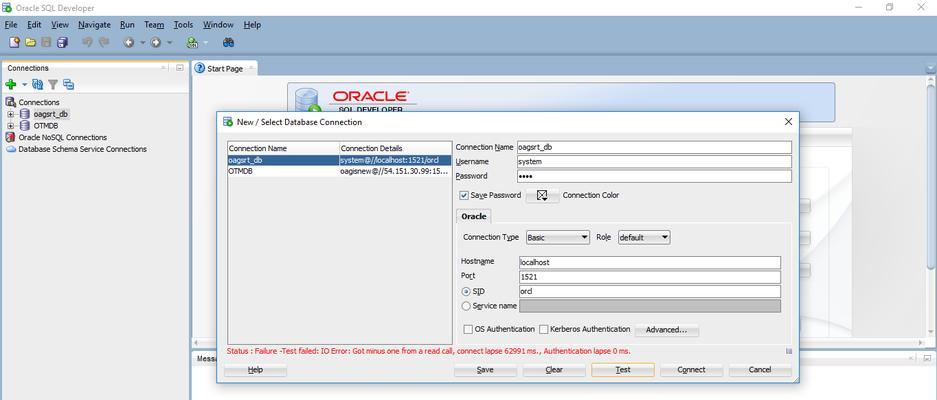Click the Password input field

tap(654, 176)
